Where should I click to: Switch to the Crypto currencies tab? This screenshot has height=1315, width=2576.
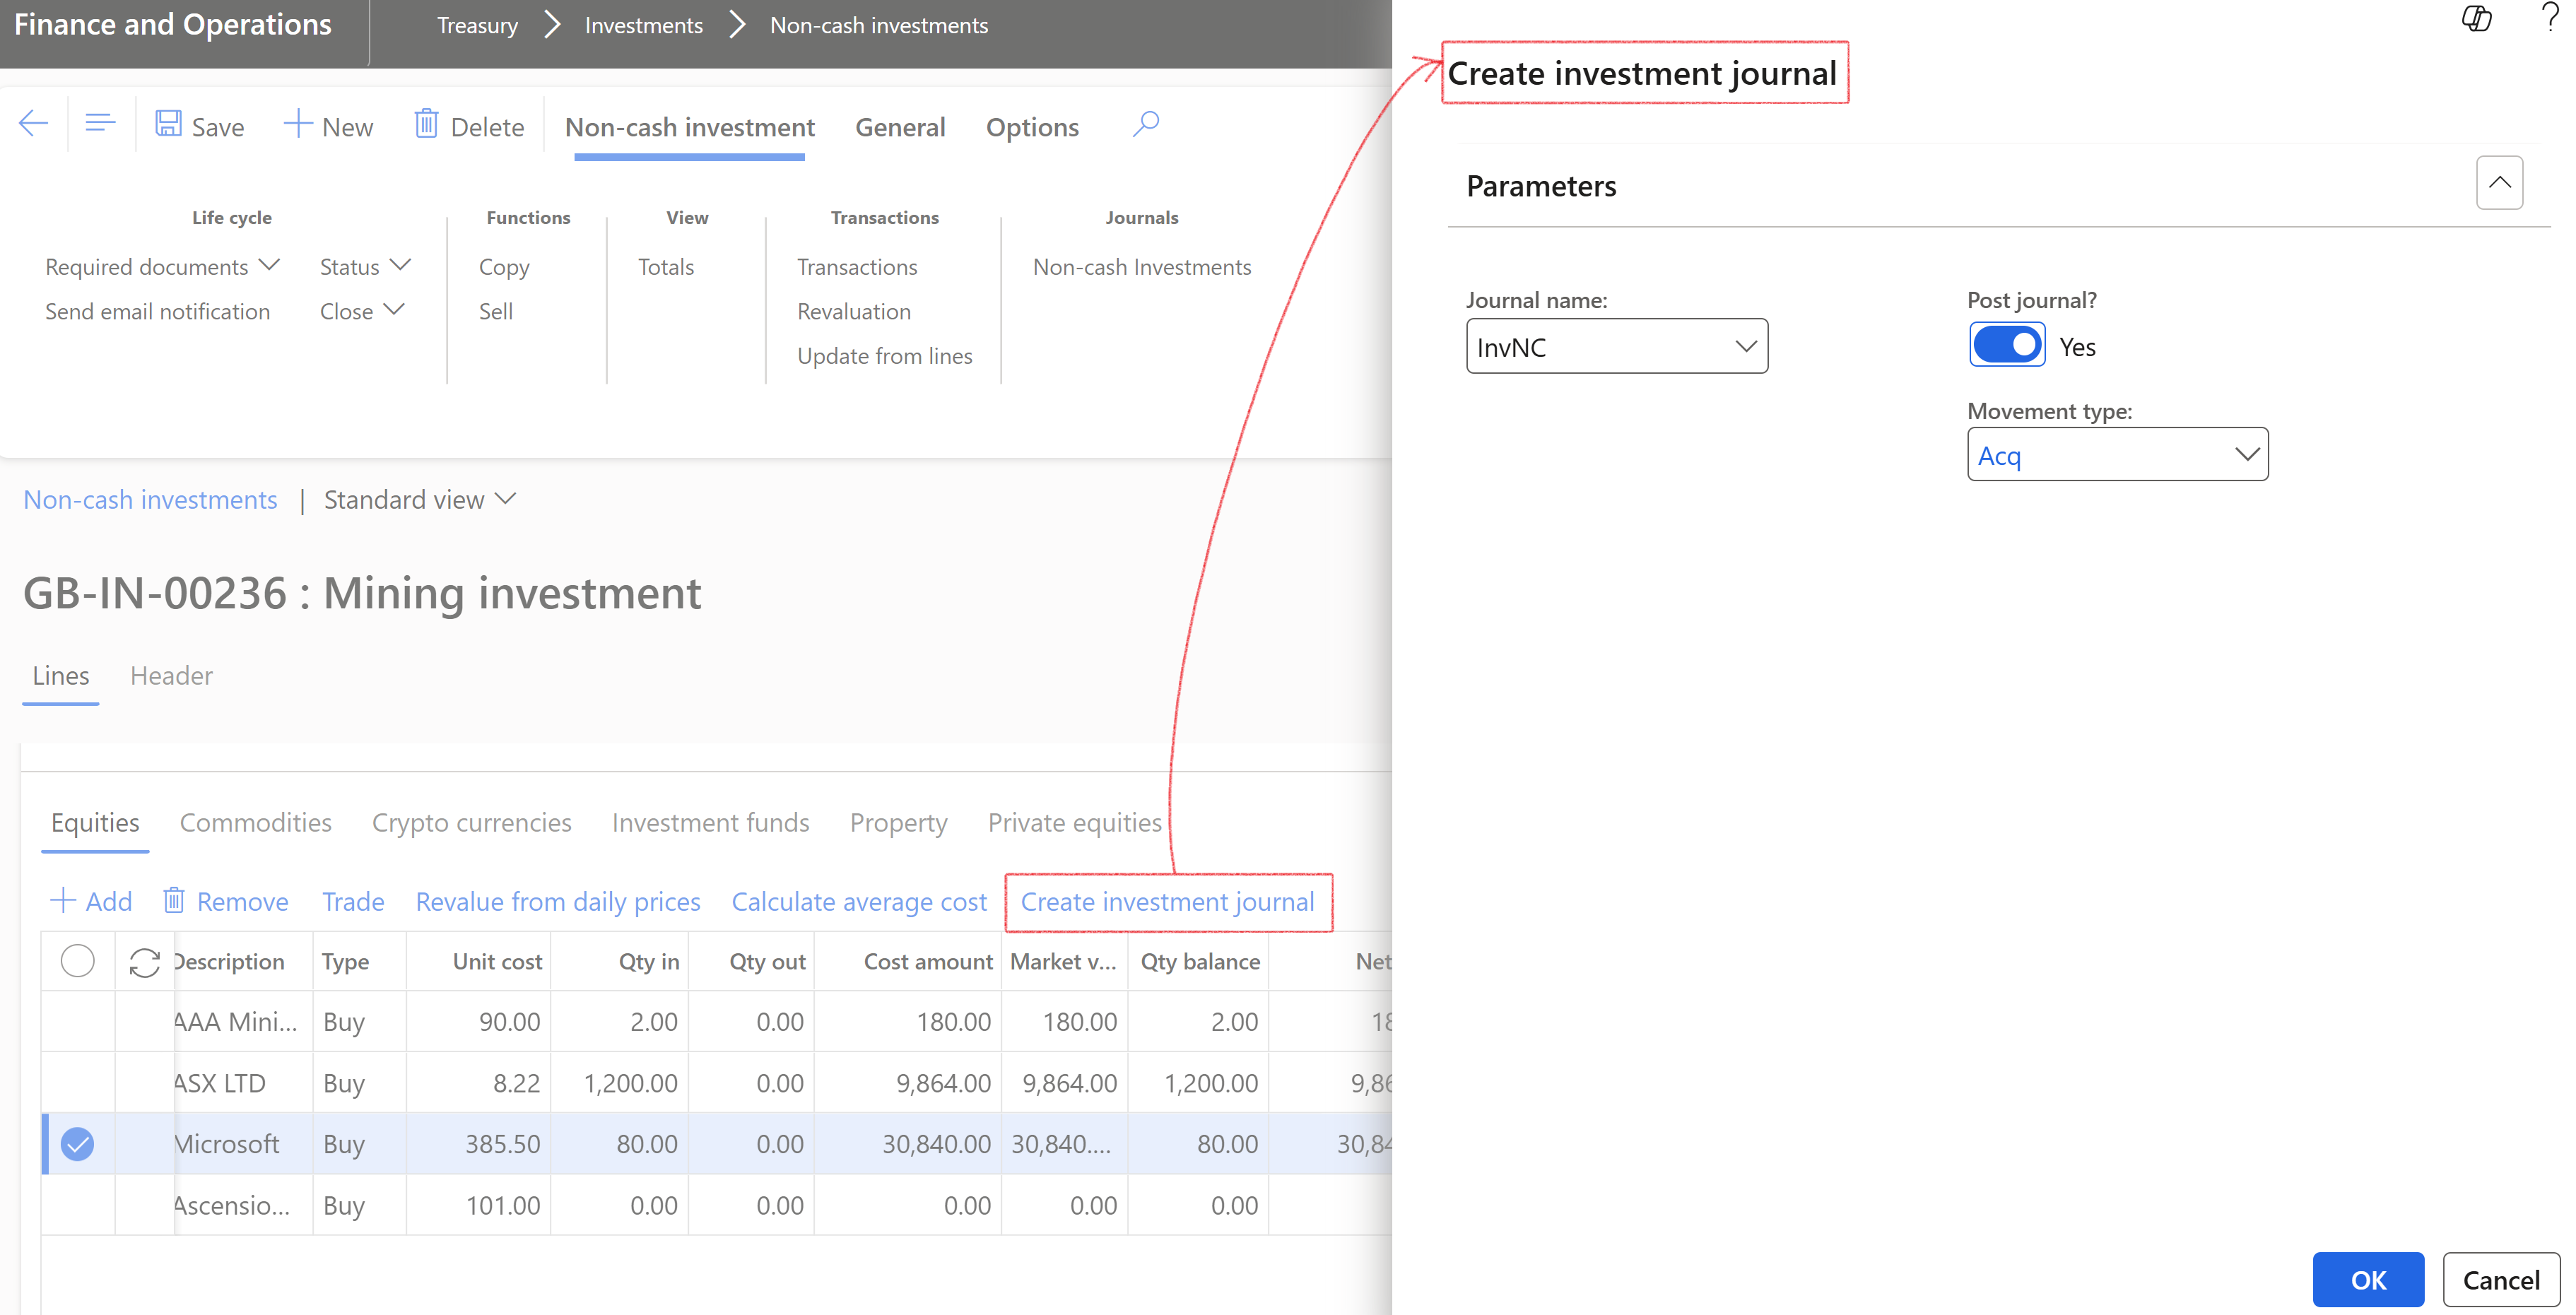(x=472, y=823)
